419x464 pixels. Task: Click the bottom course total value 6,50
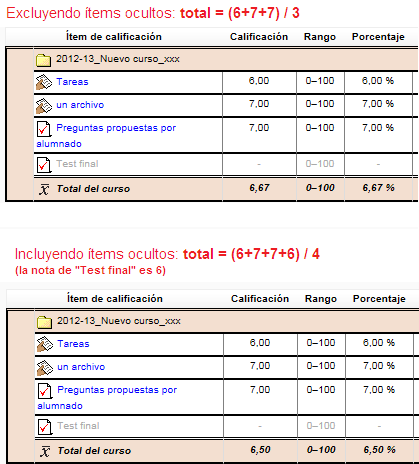pos(260,450)
